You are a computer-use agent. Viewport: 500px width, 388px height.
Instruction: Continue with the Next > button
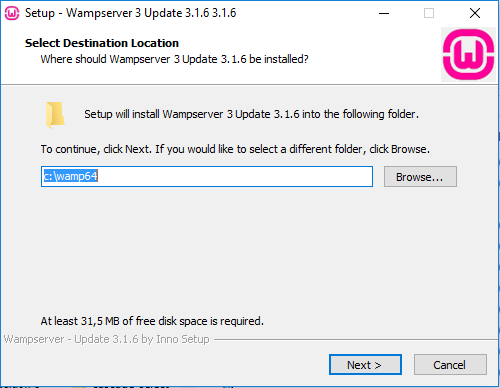[x=365, y=365]
